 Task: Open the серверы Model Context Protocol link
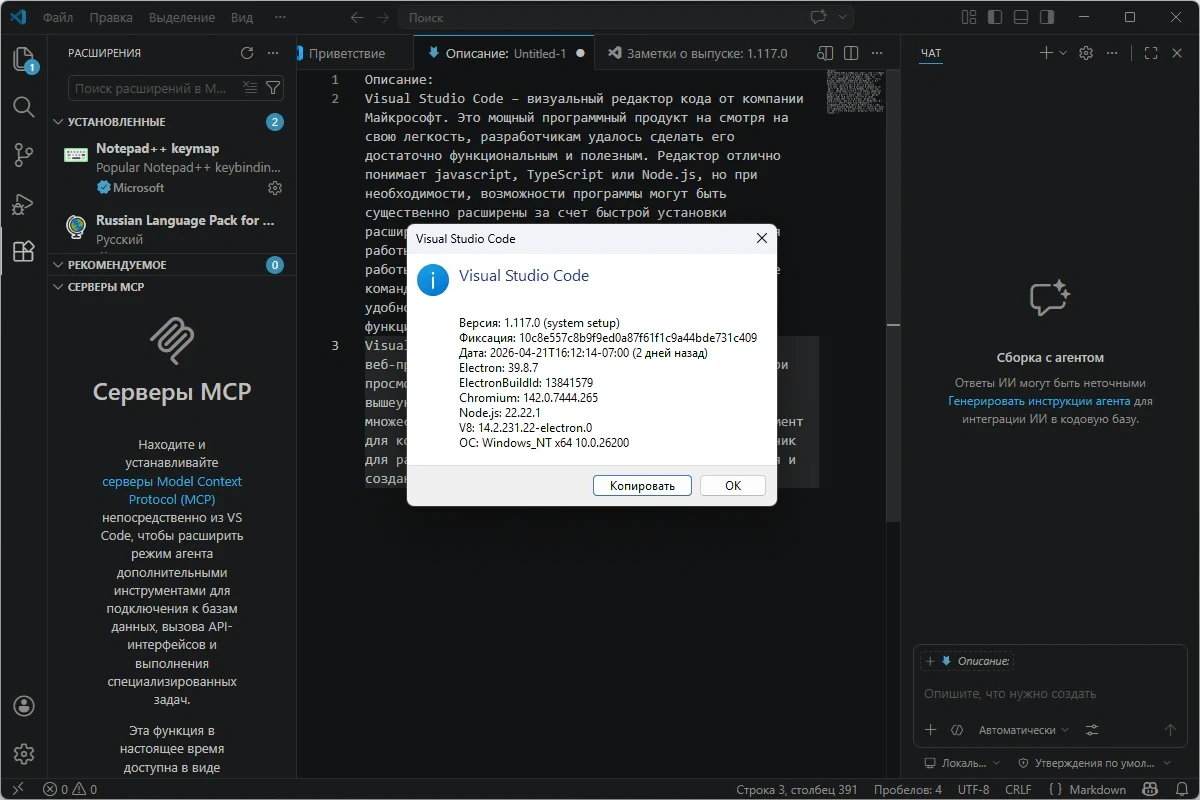coord(172,490)
